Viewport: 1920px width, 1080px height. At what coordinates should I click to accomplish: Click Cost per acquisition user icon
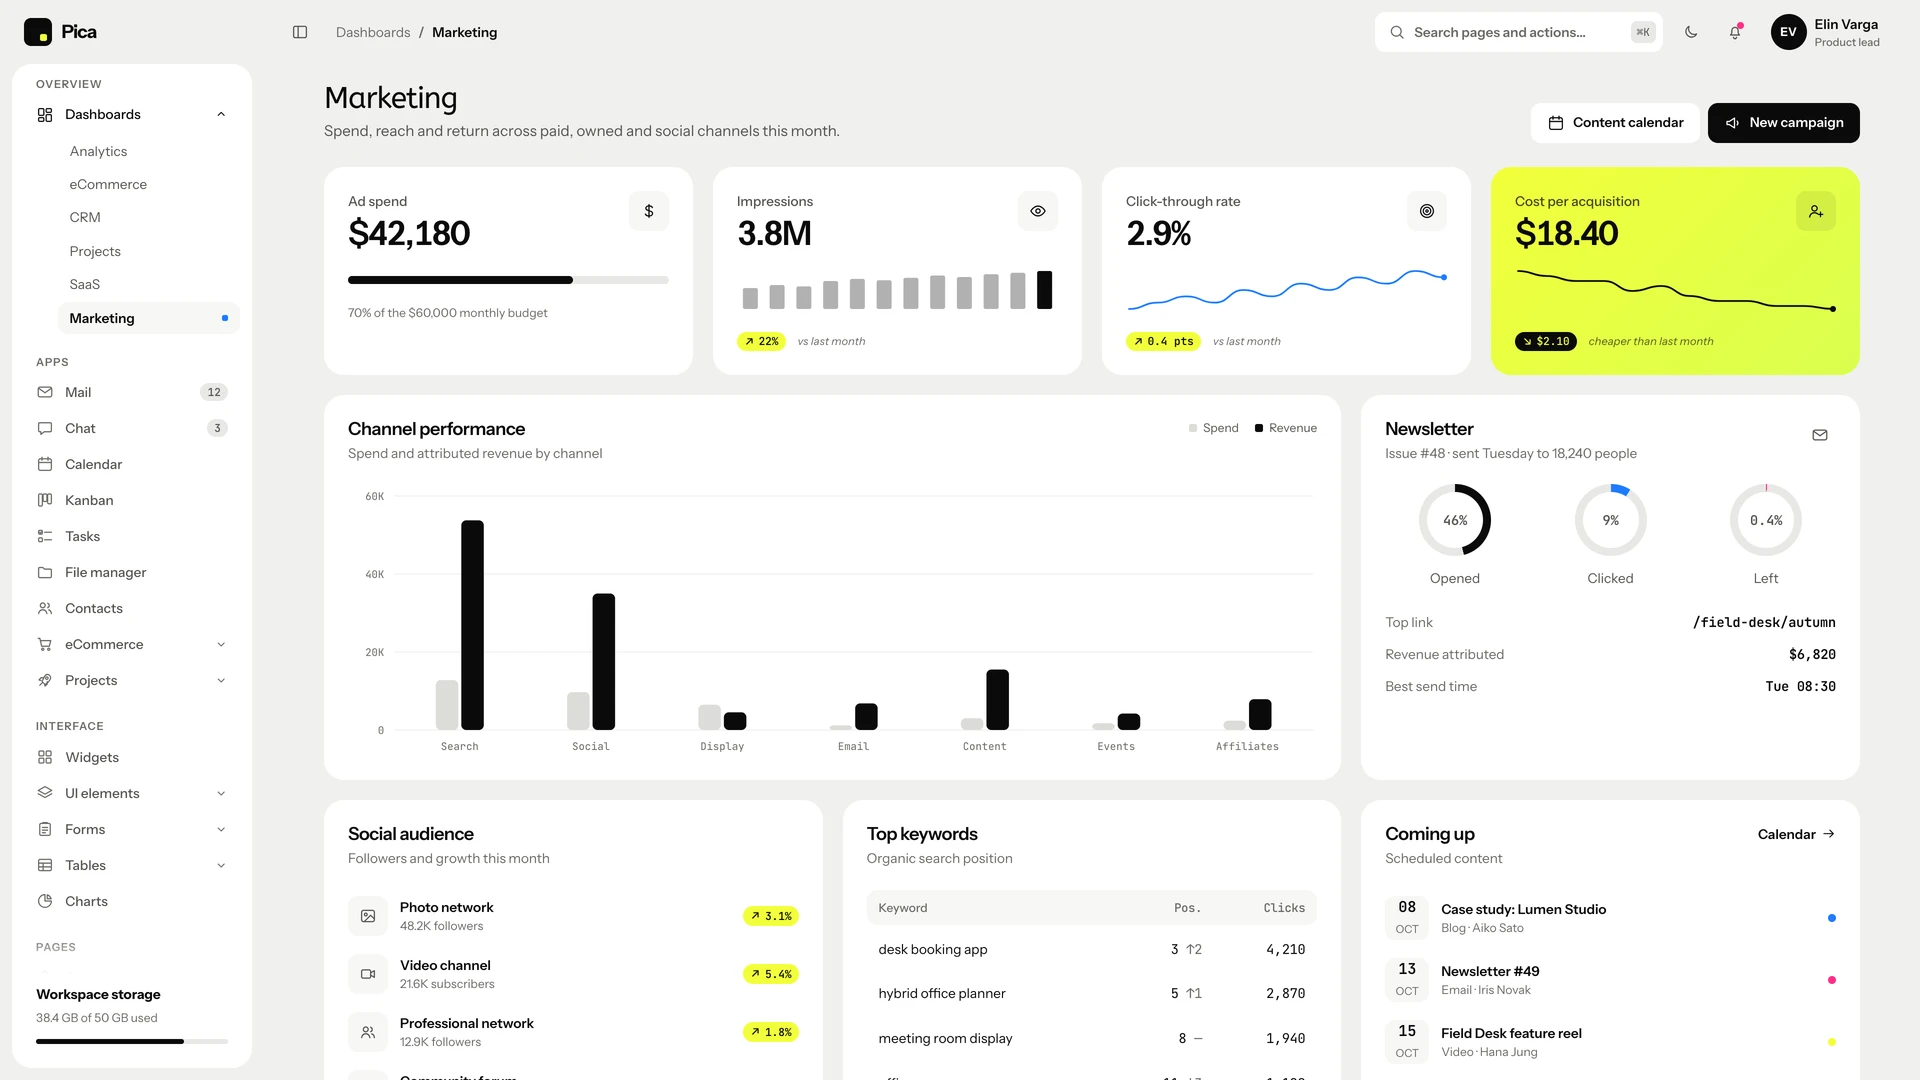(x=1816, y=211)
